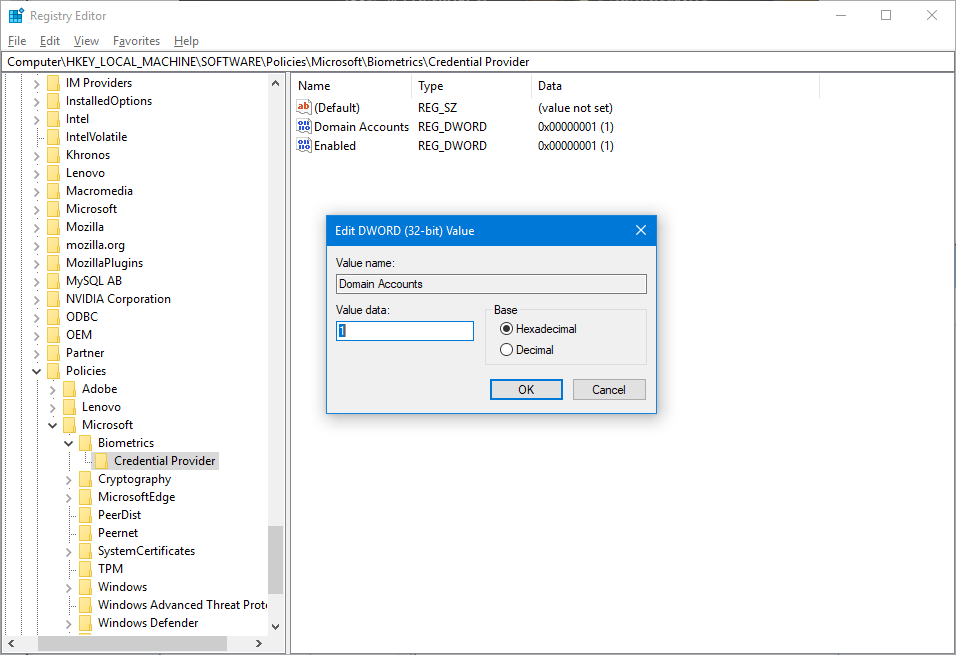
Task: Click the Enabled DWORD value icon
Action: click(304, 145)
